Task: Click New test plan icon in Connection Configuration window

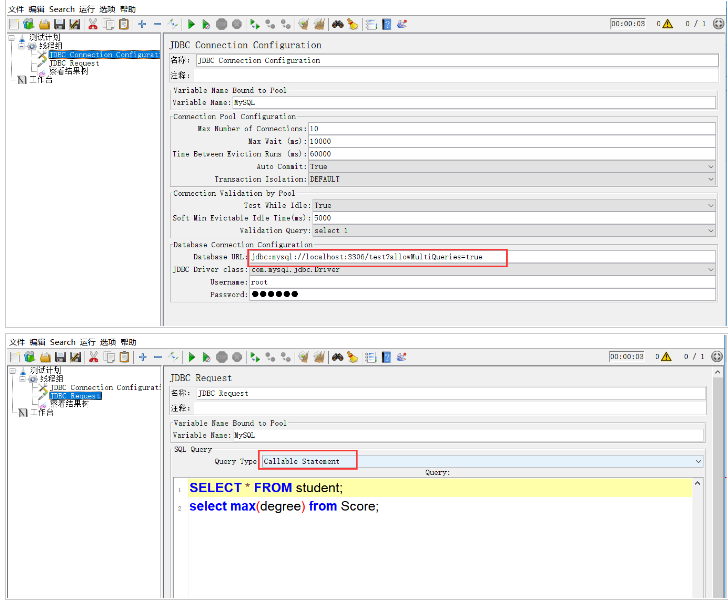Action: click(14, 24)
